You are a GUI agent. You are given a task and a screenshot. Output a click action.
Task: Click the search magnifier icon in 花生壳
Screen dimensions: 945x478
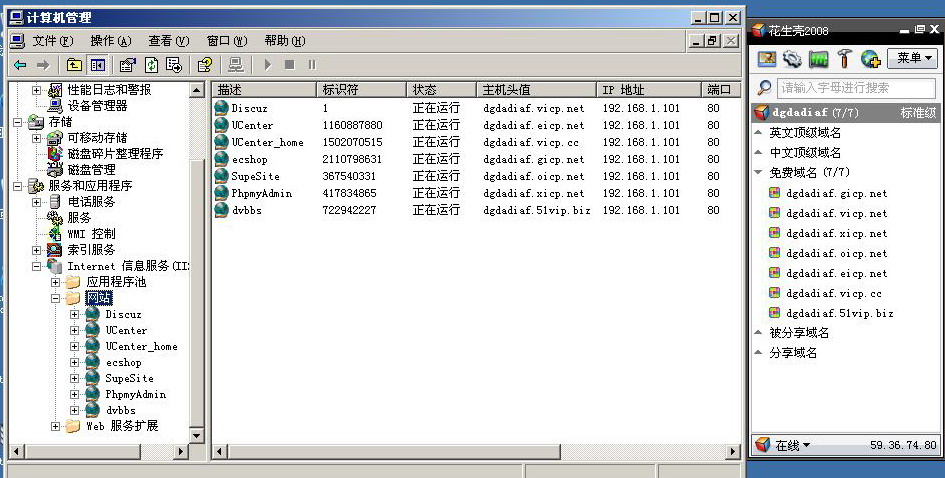tap(764, 87)
